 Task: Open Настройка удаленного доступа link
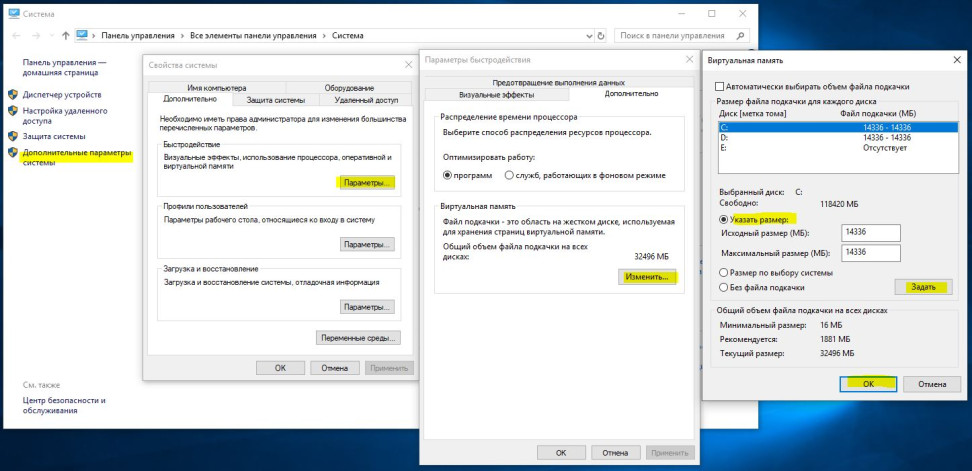(x=65, y=117)
